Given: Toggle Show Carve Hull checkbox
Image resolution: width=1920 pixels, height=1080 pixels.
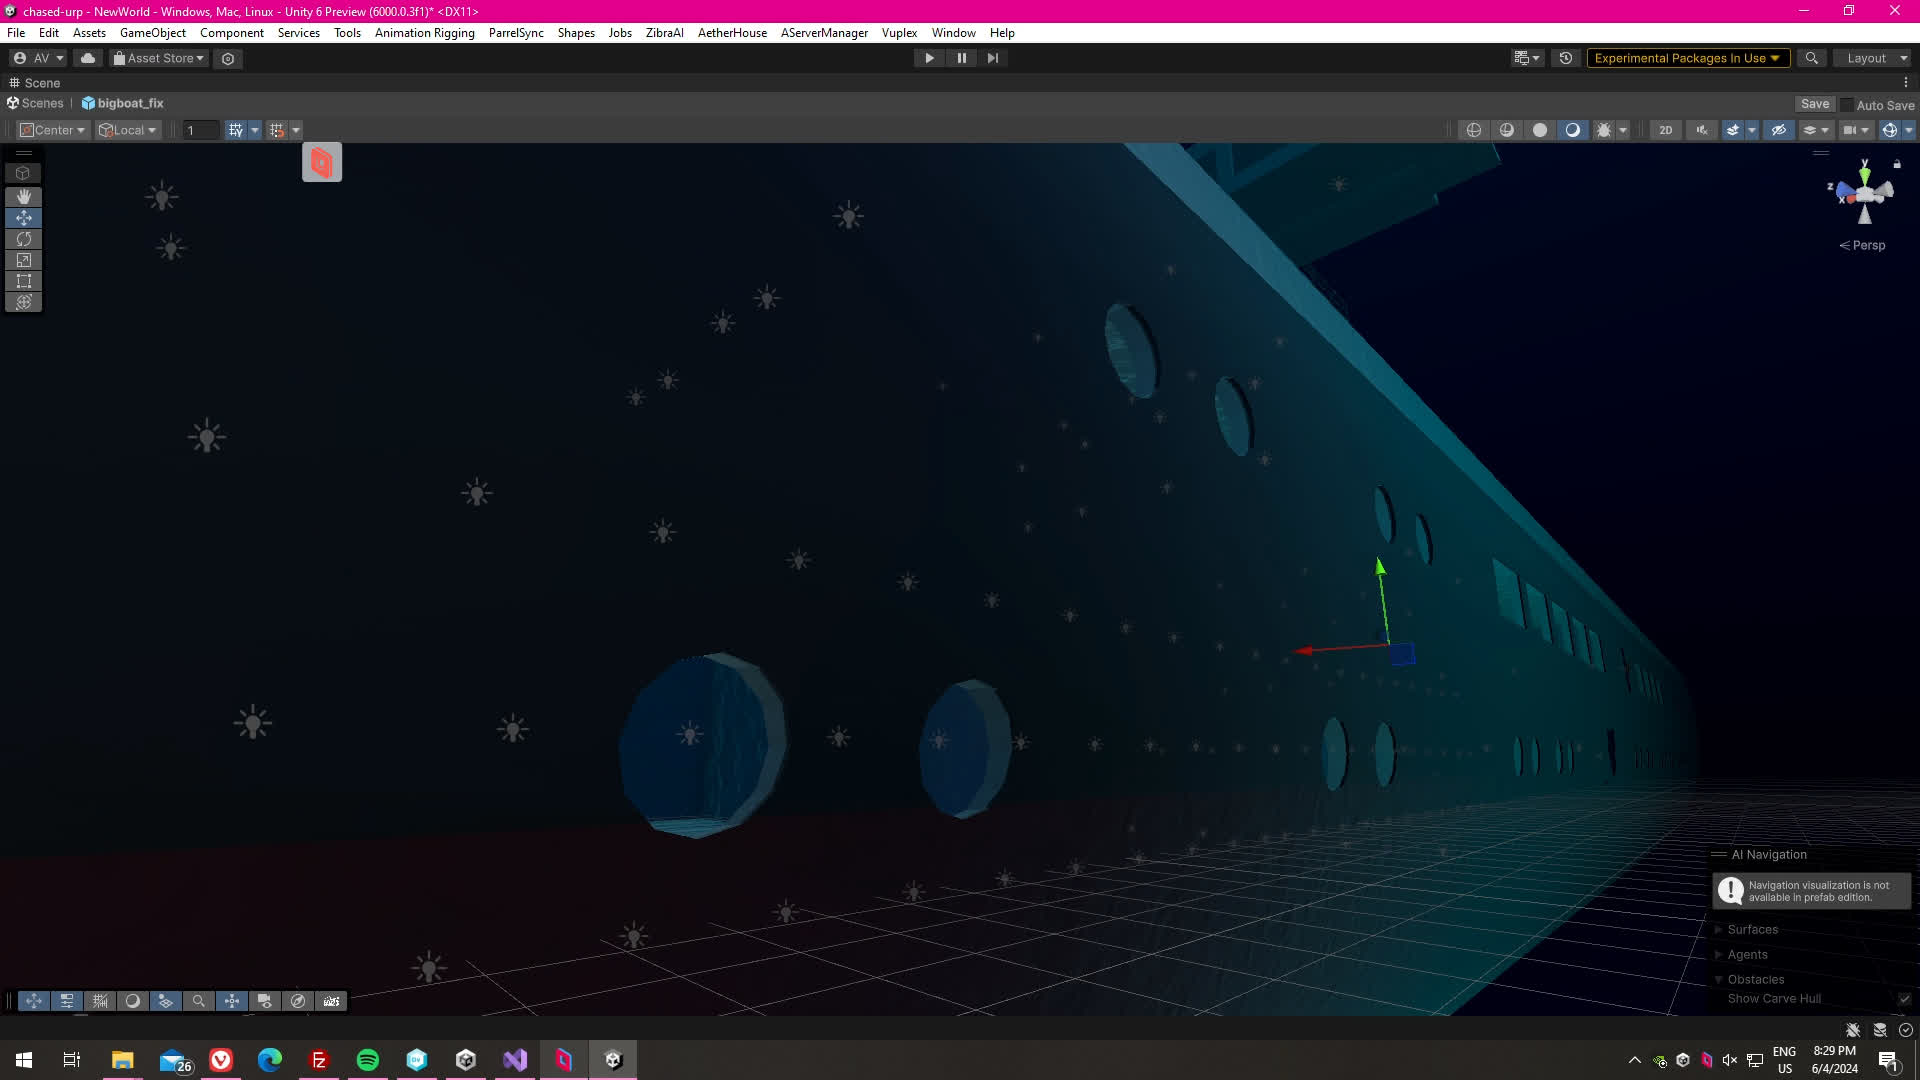Looking at the screenshot, I should coord(1904,998).
